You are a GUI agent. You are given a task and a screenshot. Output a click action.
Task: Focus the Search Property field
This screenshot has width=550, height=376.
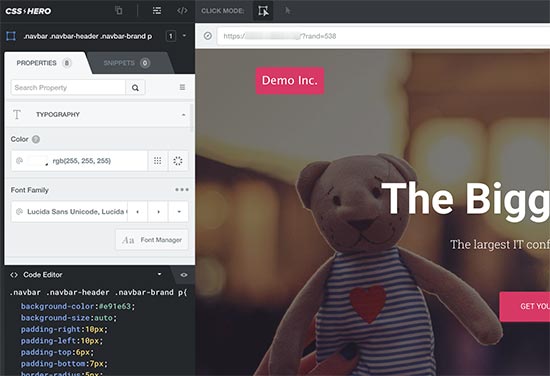click(x=68, y=87)
